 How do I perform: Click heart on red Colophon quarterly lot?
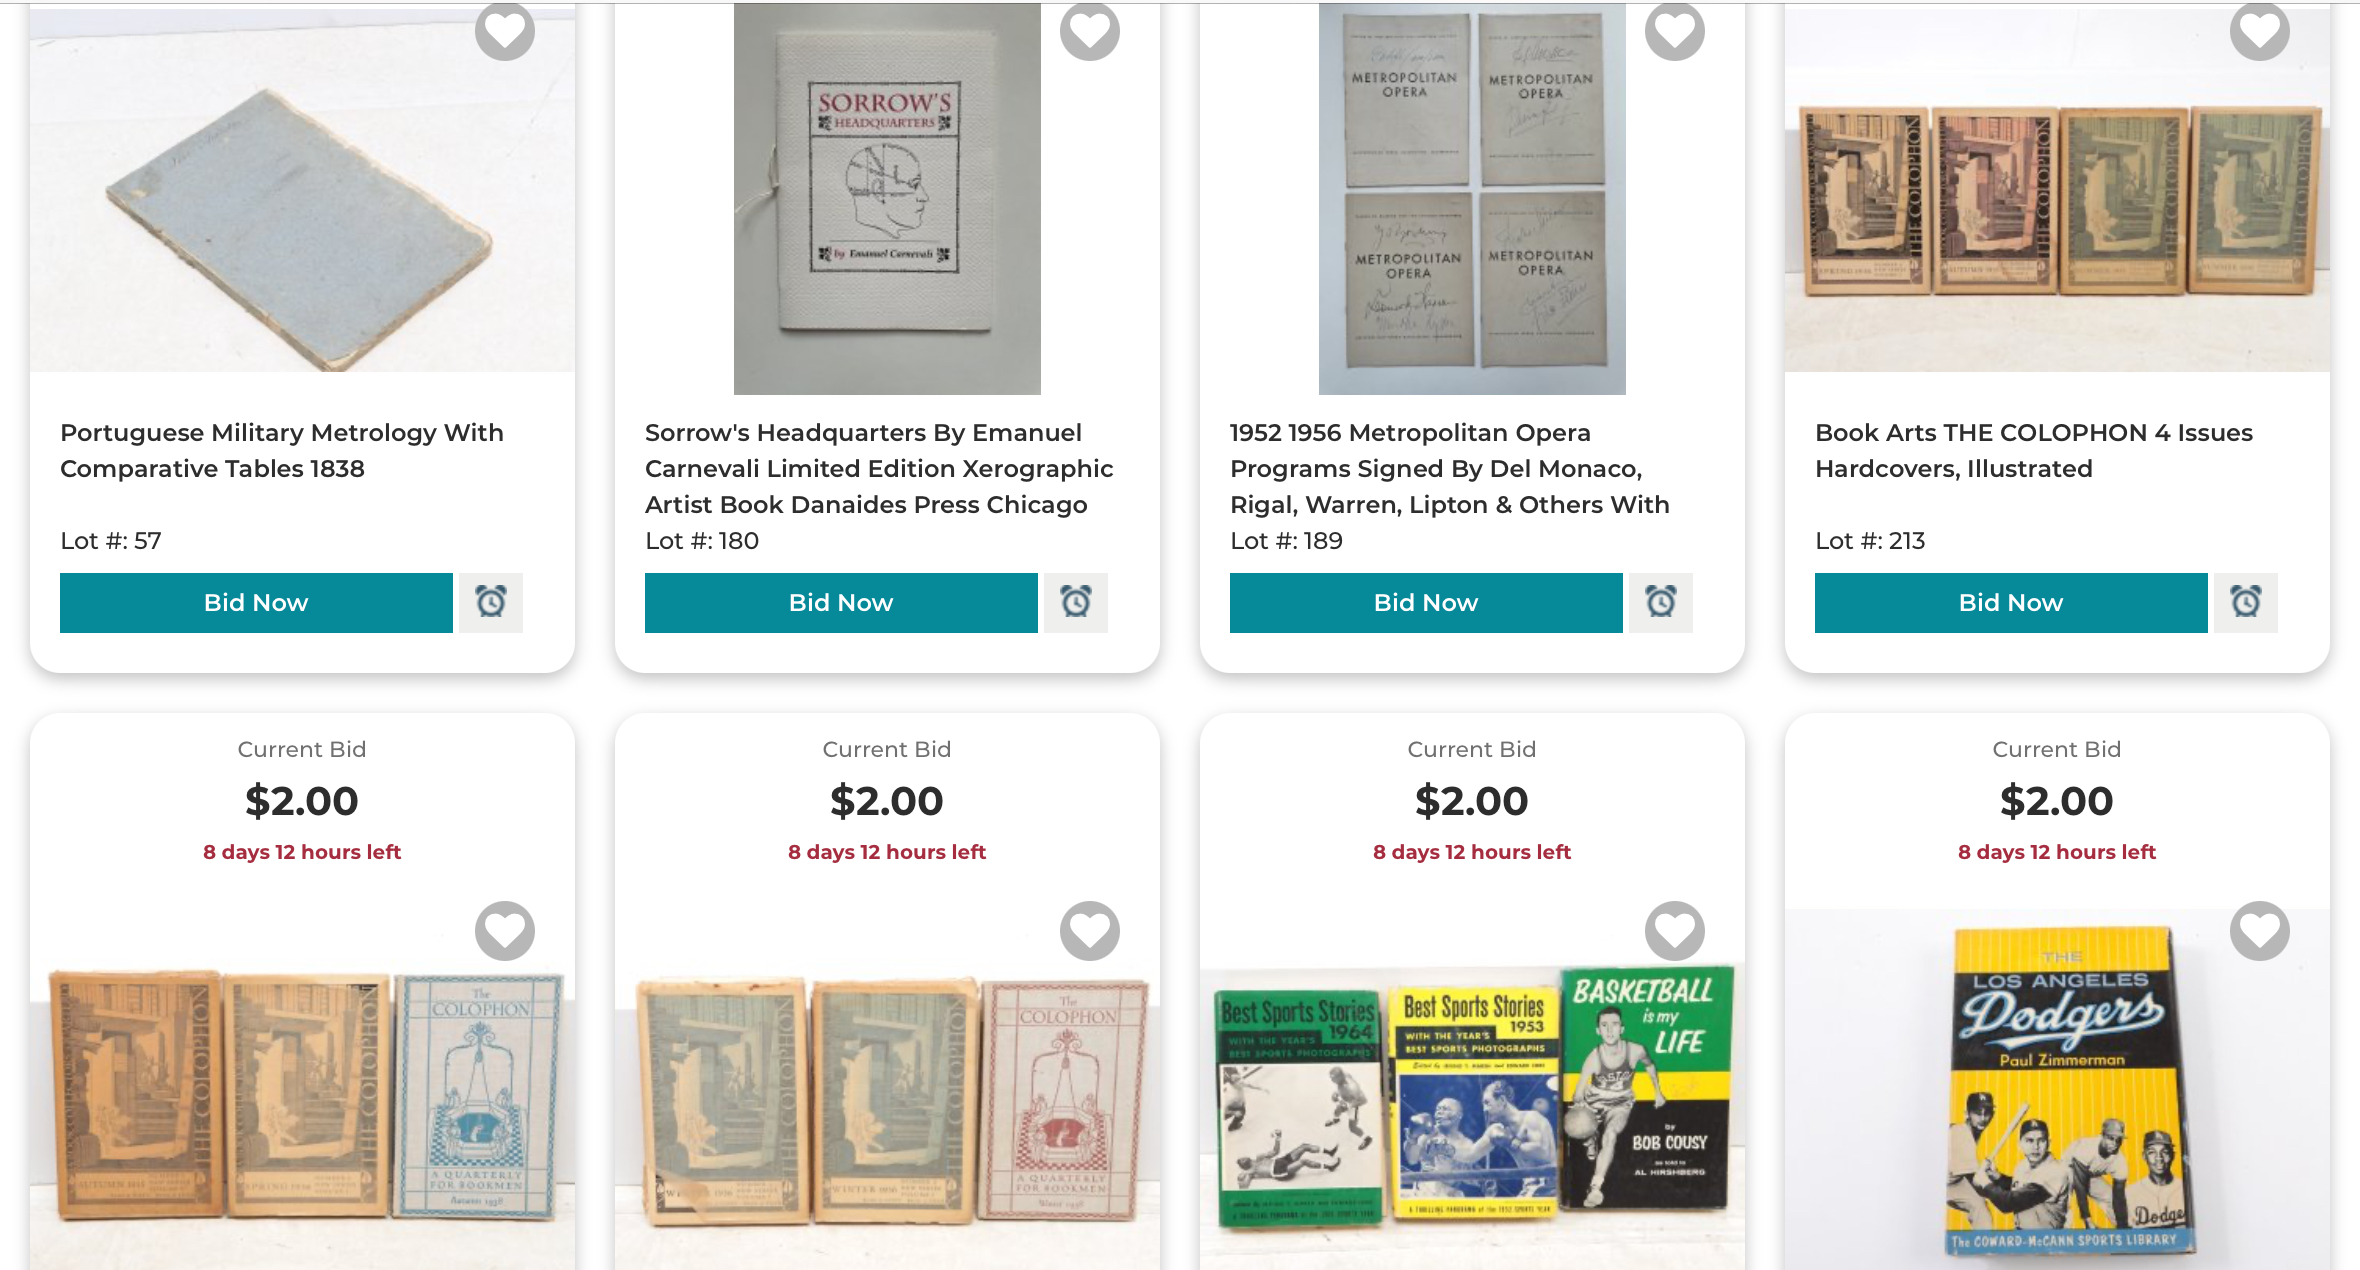click(x=1090, y=931)
